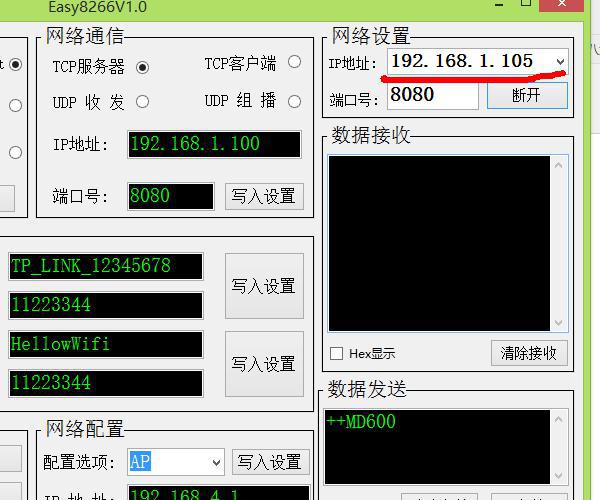Expand the 192.168.1.105 IP address dropdown
Screen dimensions: 600x500
click(x=560, y=62)
